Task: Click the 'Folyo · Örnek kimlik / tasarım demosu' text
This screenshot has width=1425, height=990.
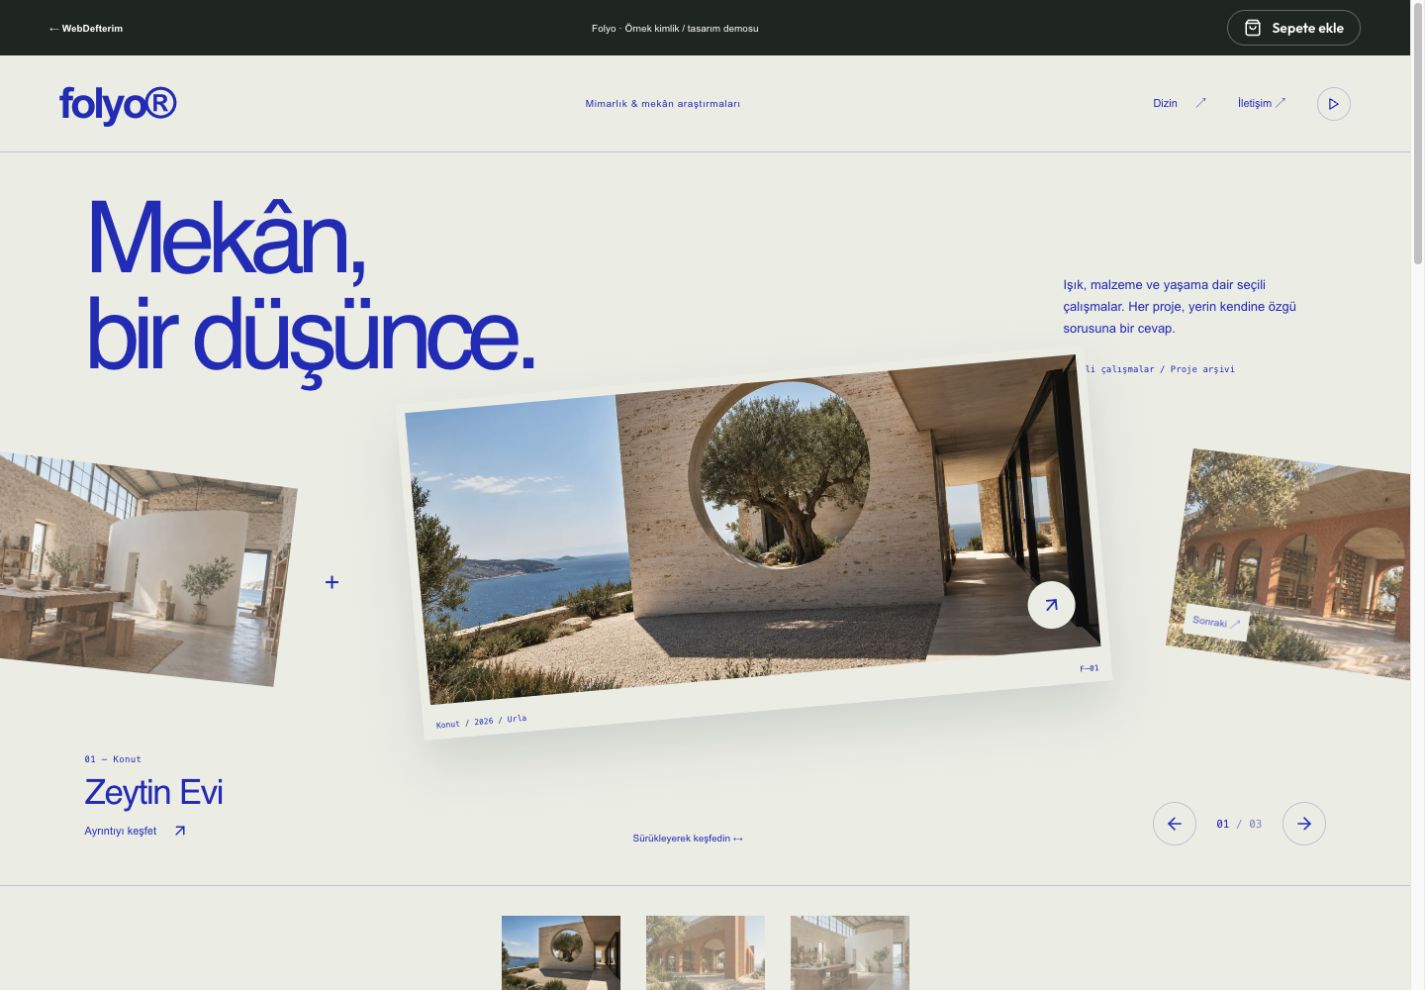Action: pyautogui.click(x=675, y=28)
